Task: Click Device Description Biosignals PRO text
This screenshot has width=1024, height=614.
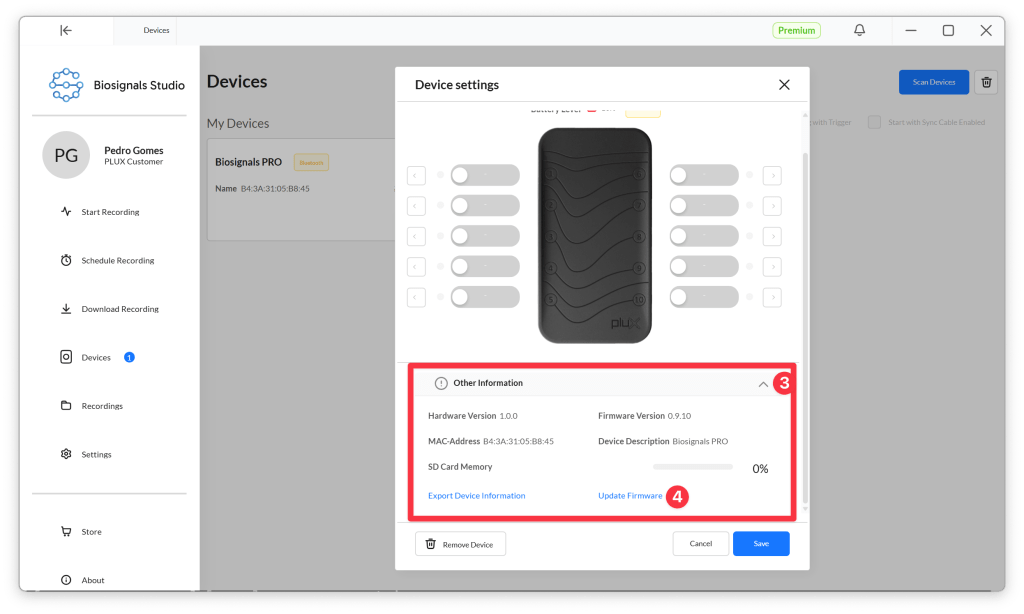Action: click(x=663, y=441)
